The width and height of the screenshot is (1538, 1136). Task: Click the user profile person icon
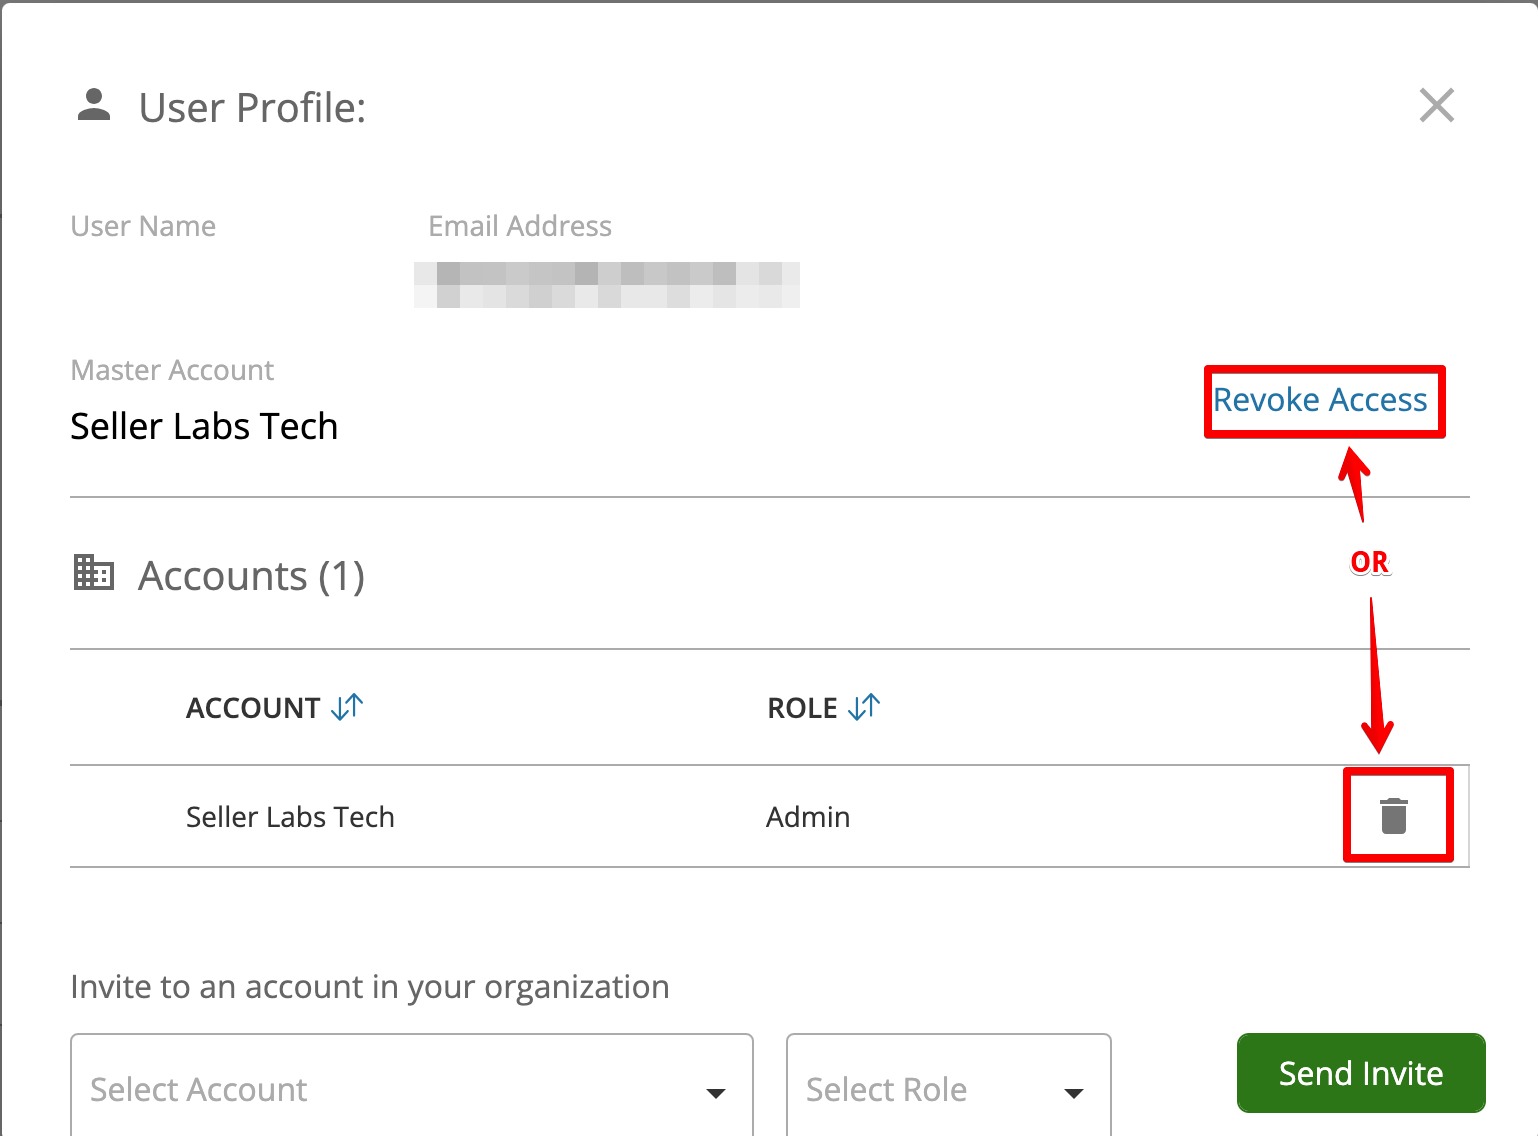[94, 105]
